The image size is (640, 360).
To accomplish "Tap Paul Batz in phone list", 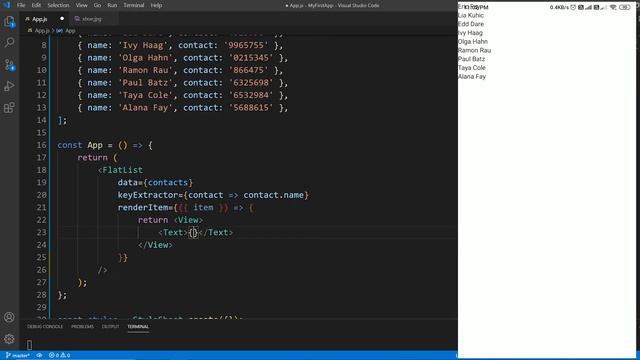I will (x=471, y=59).
